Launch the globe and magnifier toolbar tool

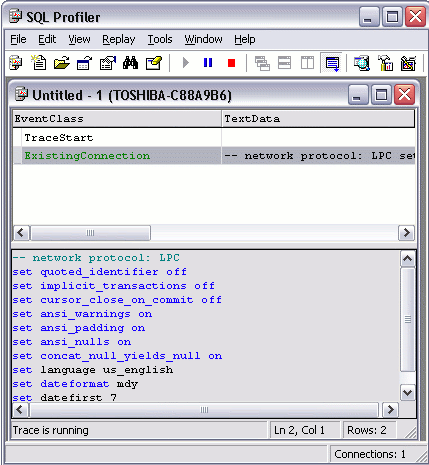pyautogui.click(x=362, y=63)
